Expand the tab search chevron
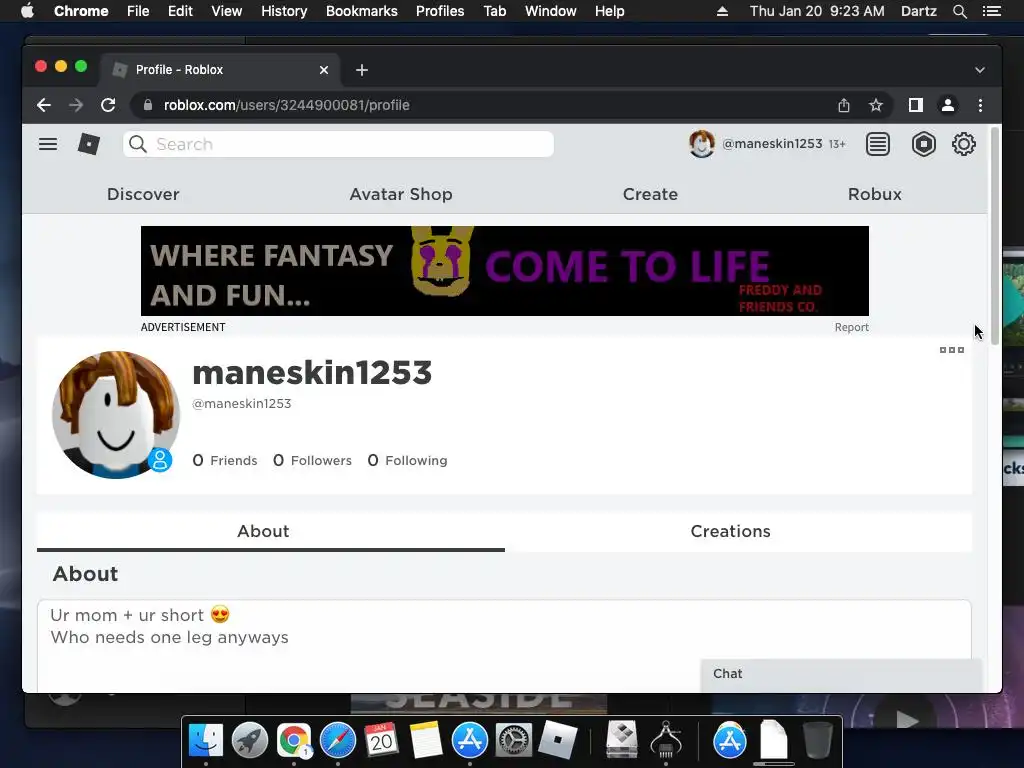The width and height of the screenshot is (1024, 768). (980, 70)
